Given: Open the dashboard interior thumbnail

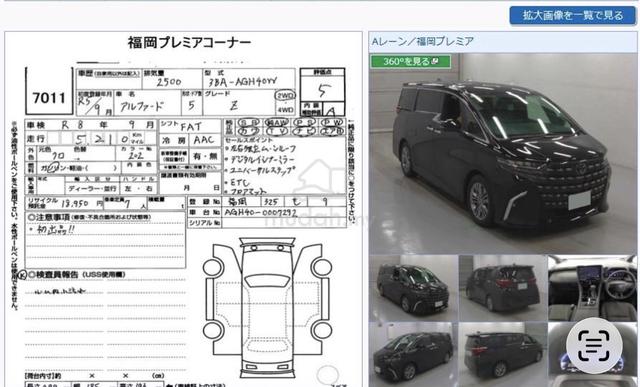Looking at the screenshot, I should click(592, 288).
